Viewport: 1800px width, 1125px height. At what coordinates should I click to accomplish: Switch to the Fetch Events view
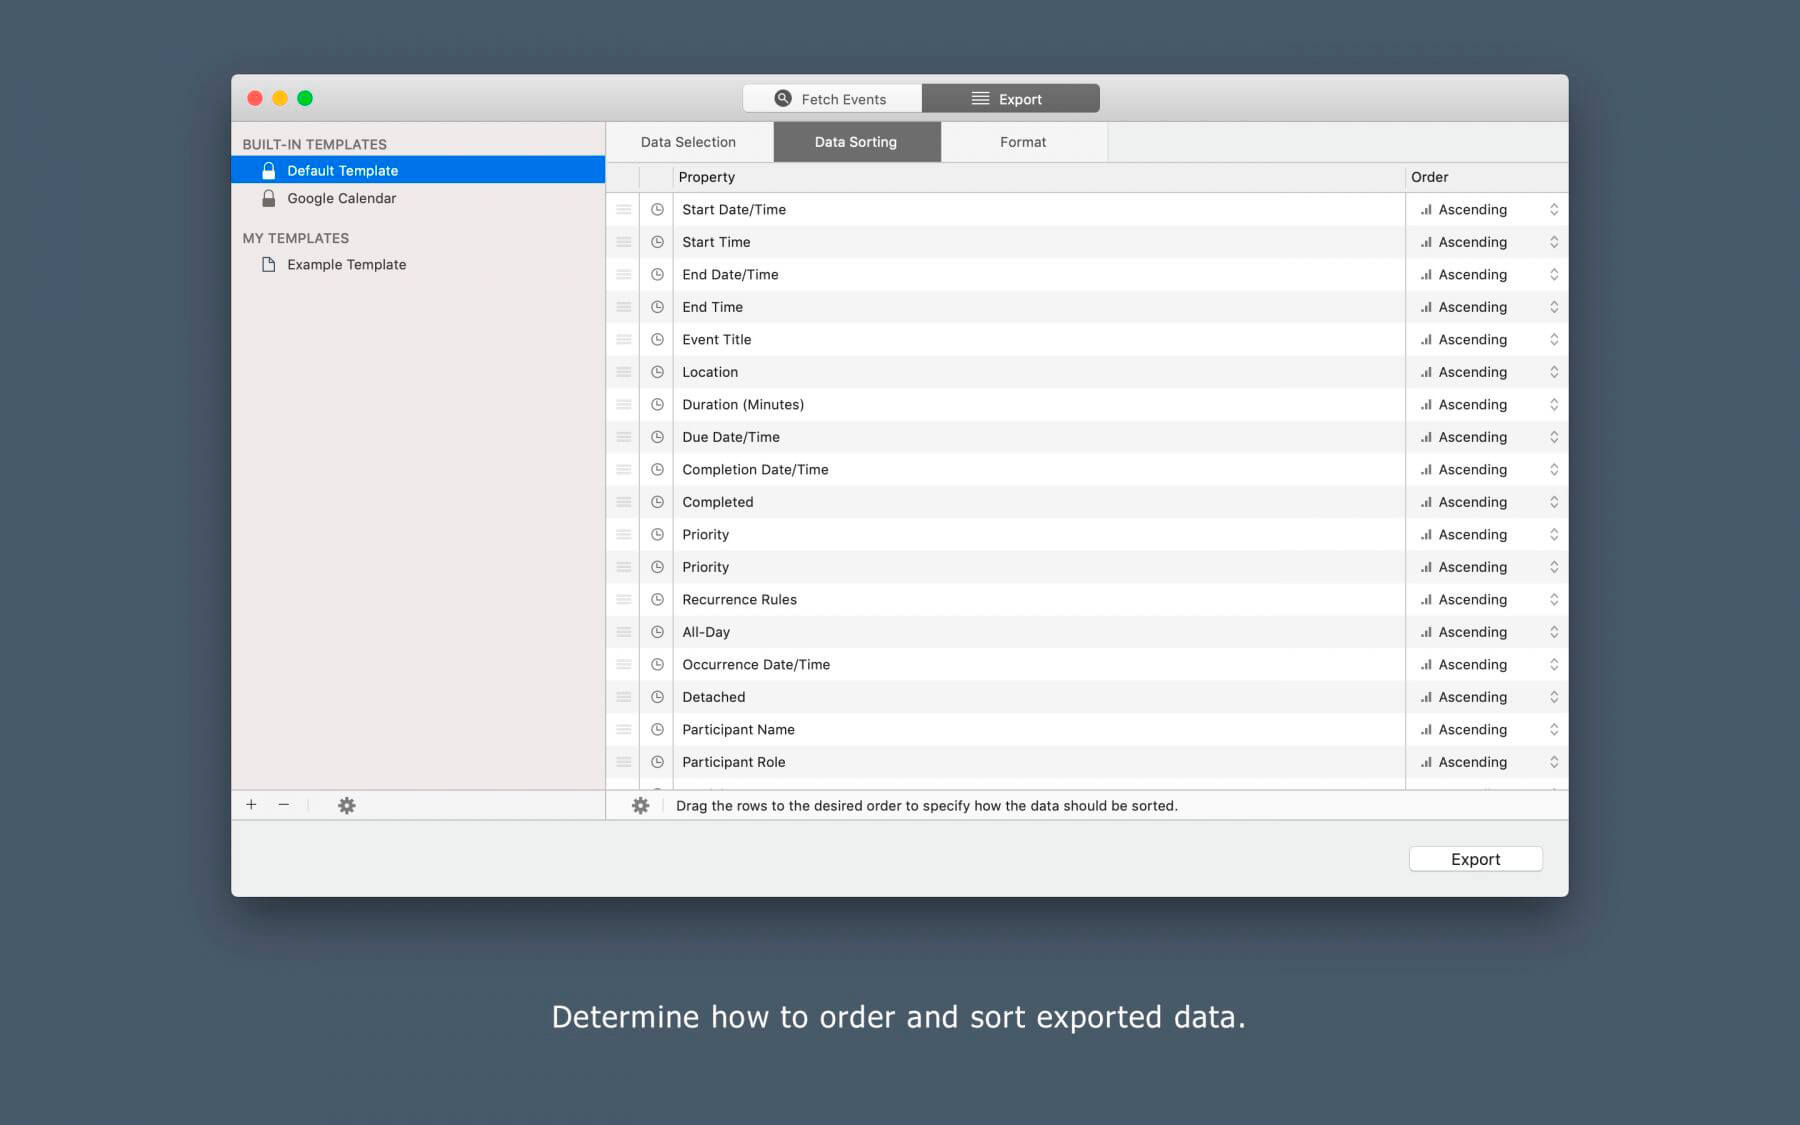832,98
